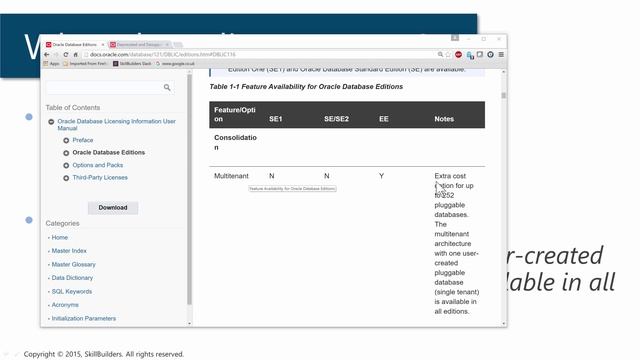Open a new browser tab
The height and width of the screenshot is (360, 640).
click(x=178, y=44)
